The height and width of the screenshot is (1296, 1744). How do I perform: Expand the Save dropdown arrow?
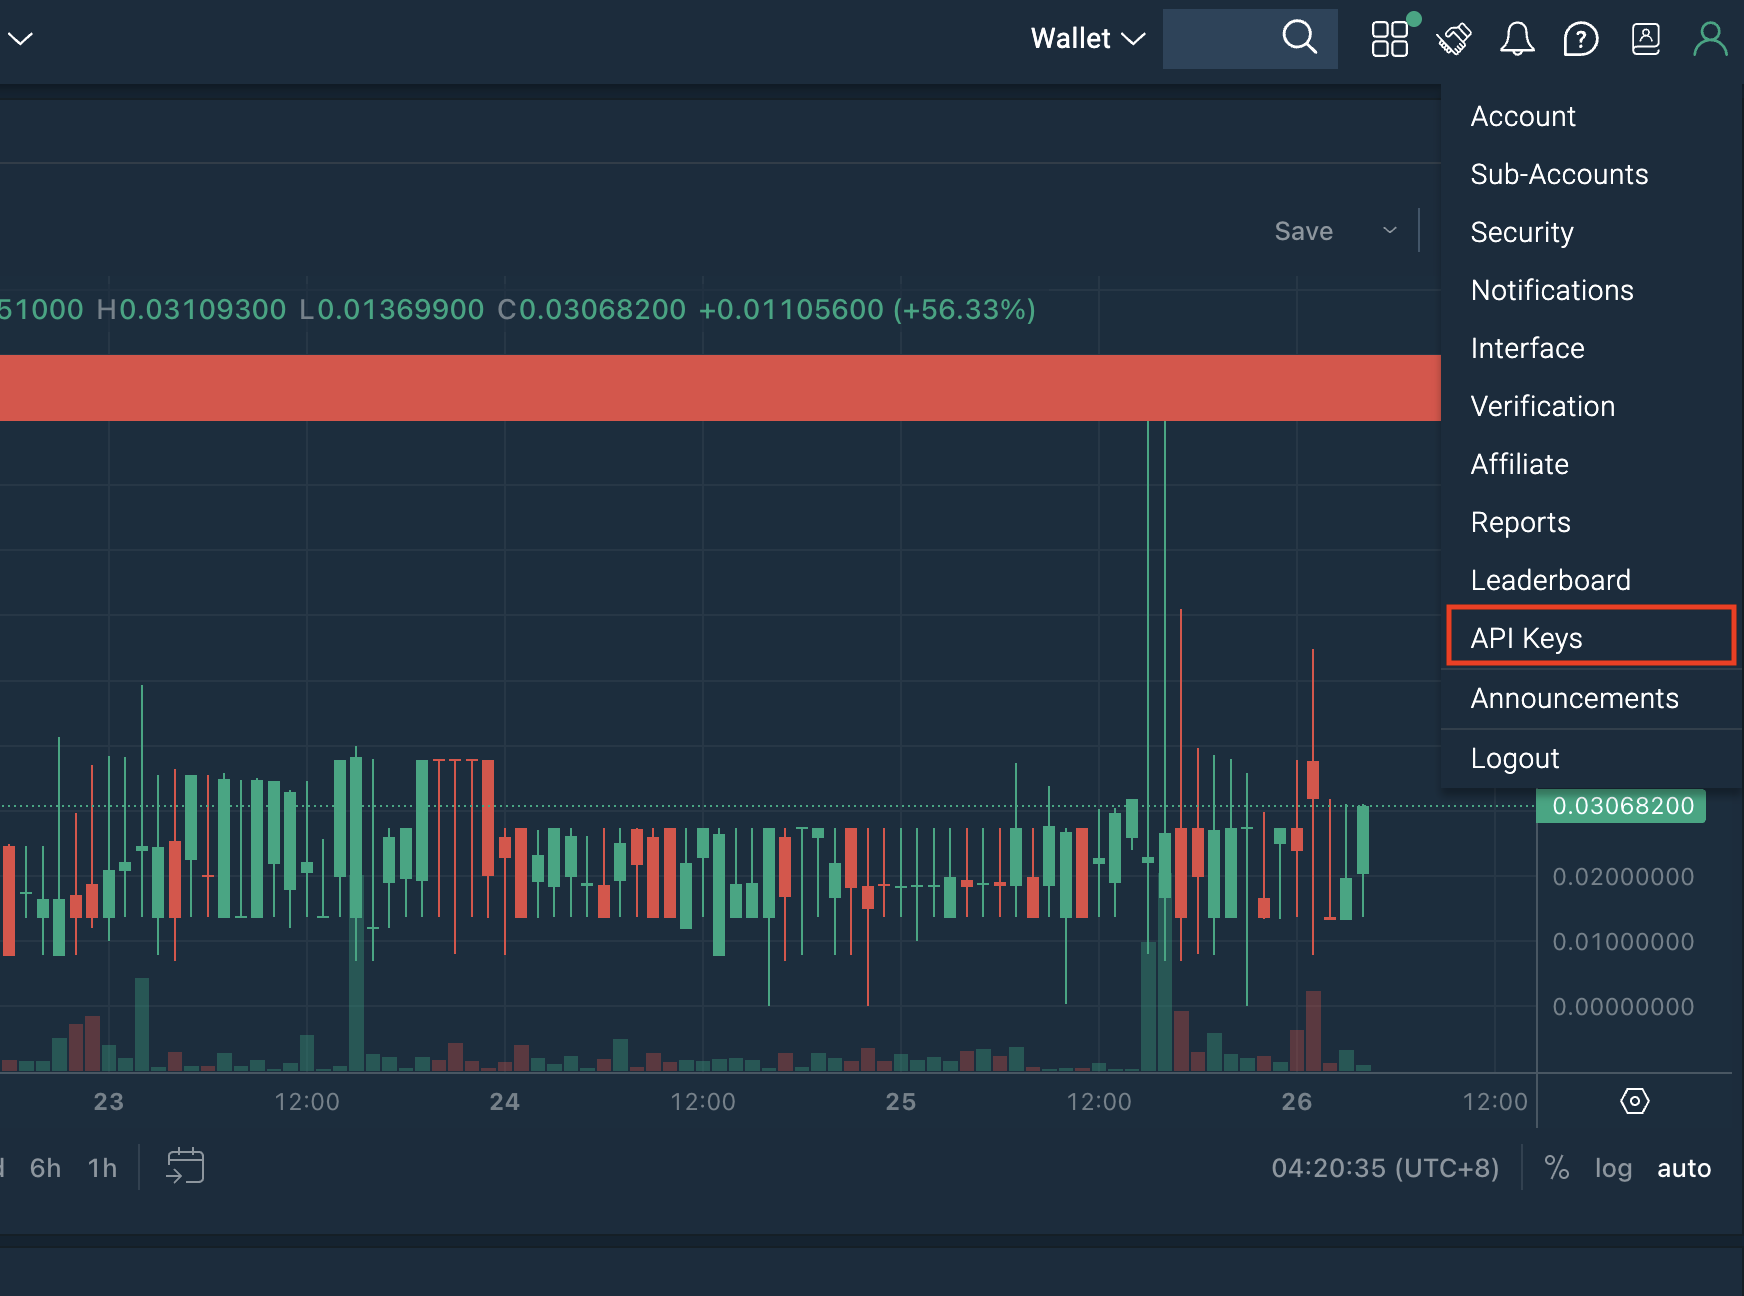(1390, 231)
